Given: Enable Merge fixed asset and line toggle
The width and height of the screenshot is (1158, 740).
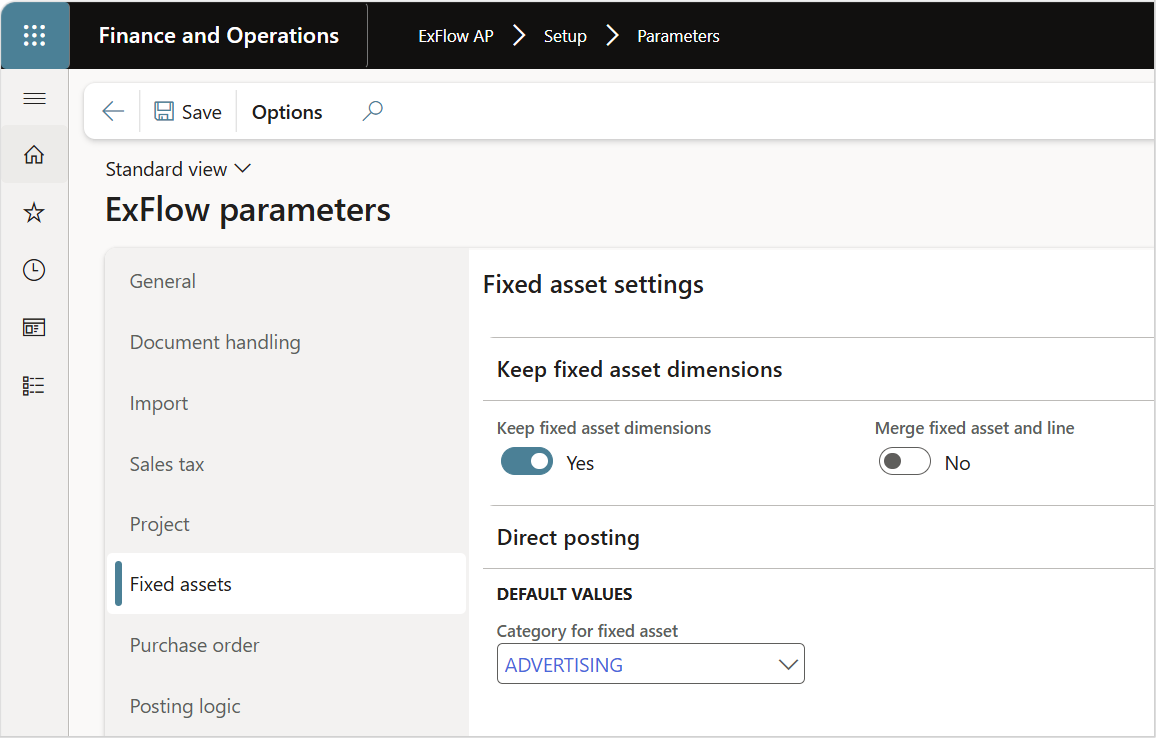Looking at the screenshot, I should coord(905,462).
